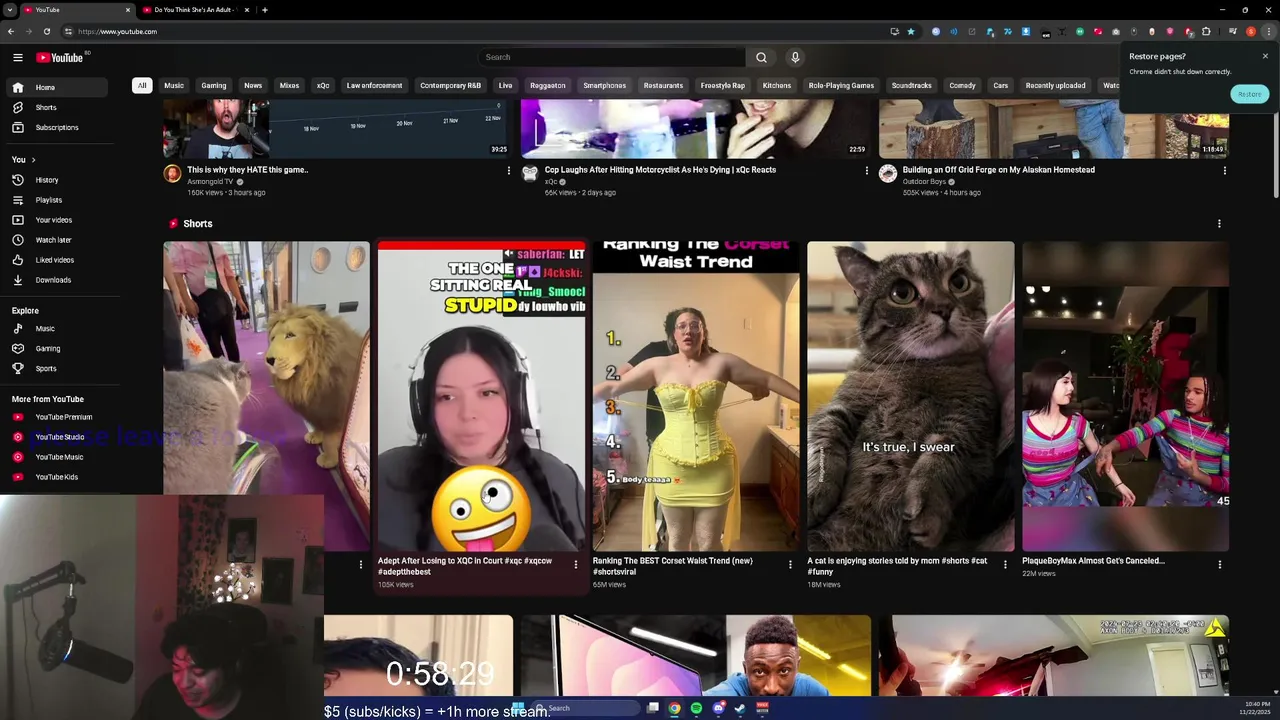Viewport: 1280px width, 720px height.
Task: Open Discord from the taskbar
Action: (x=718, y=708)
